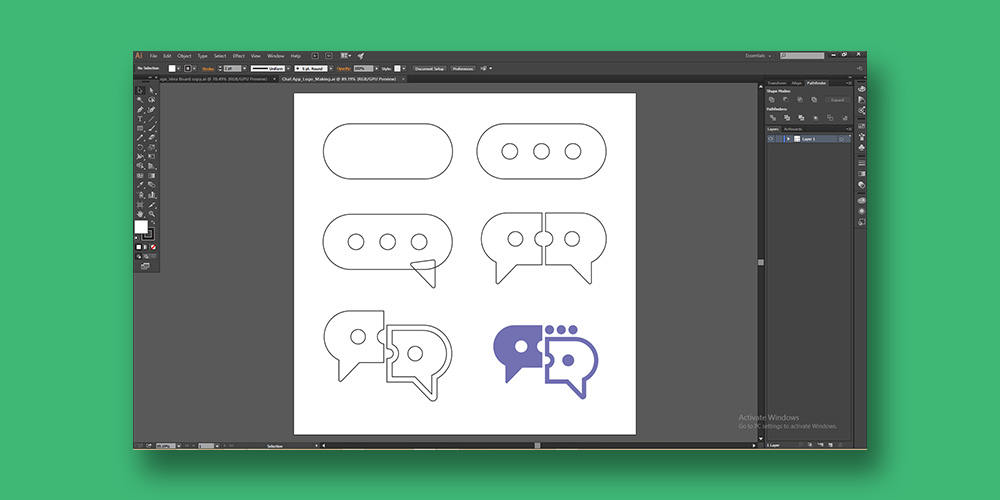Screen dimensions: 1000x500
Task: Click the Style swatch in control bar
Action: click(x=397, y=68)
